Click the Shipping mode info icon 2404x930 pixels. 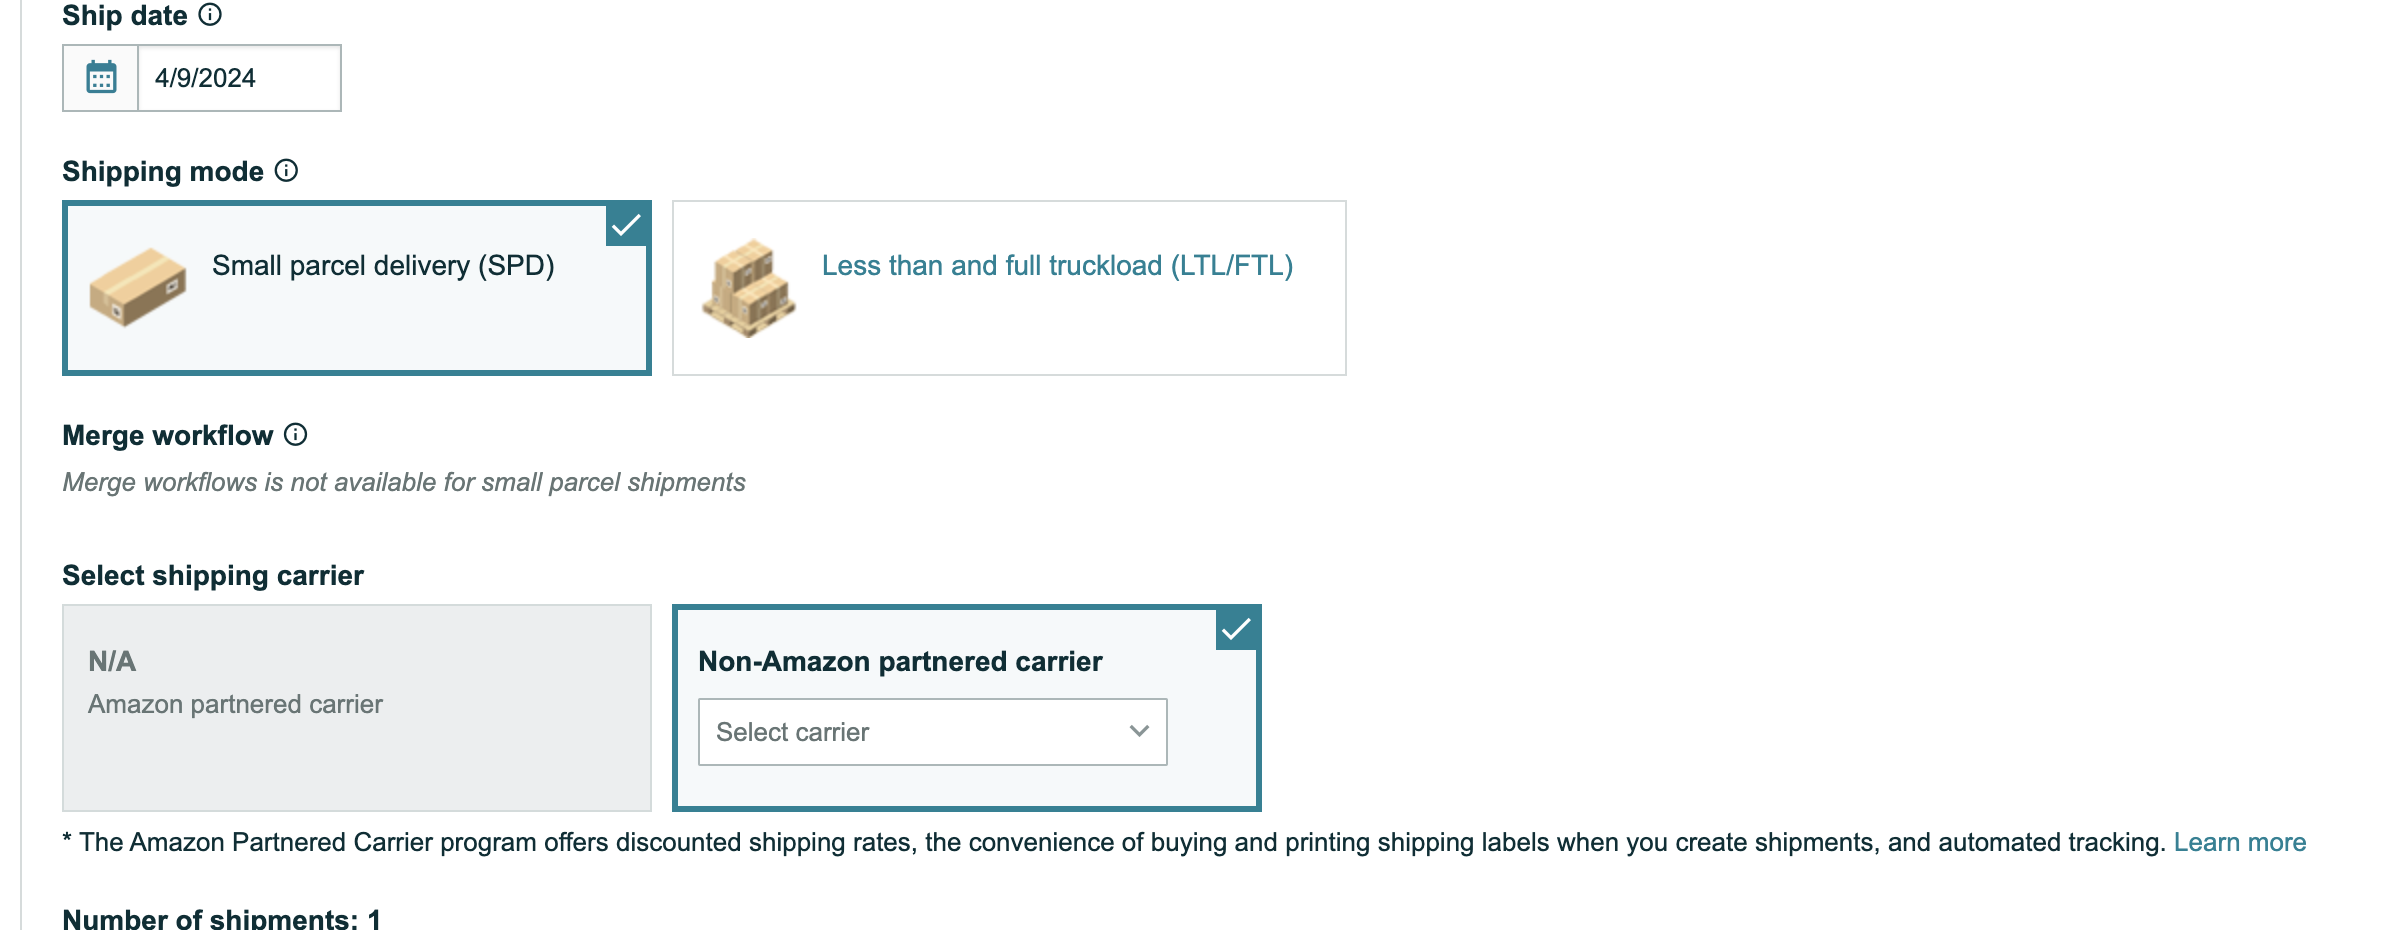[x=286, y=171]
